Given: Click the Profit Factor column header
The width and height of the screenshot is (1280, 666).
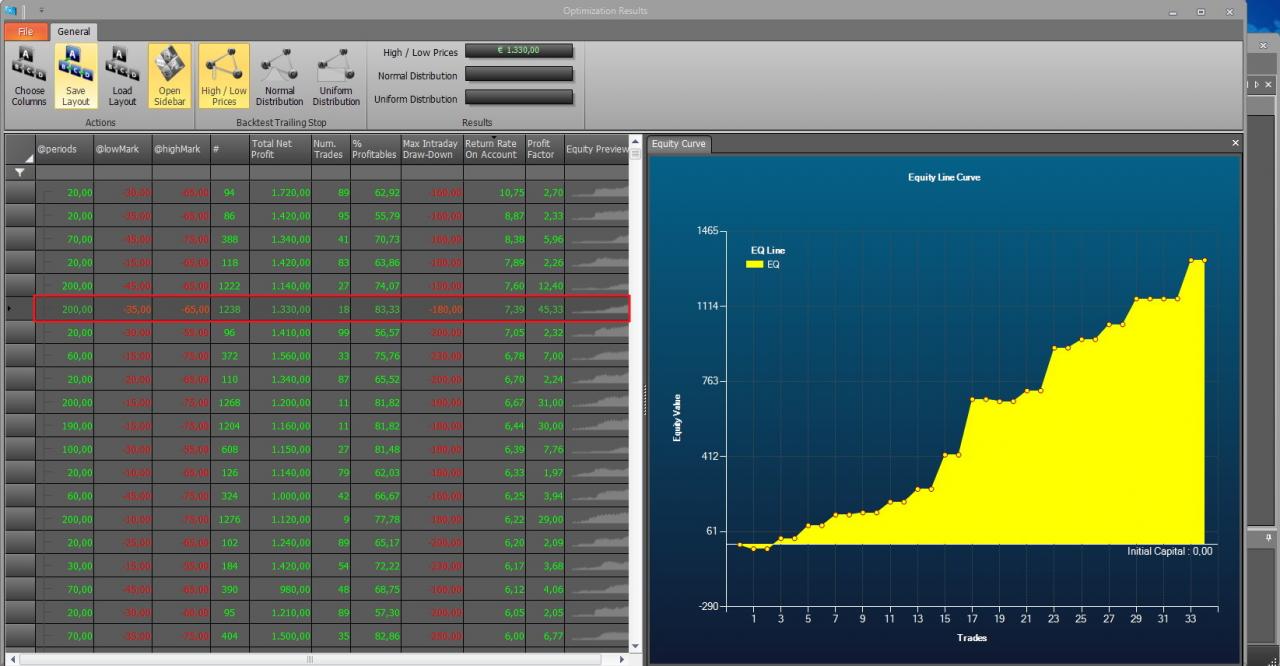Looking at the screenshot, I should (x=544, y=149).
